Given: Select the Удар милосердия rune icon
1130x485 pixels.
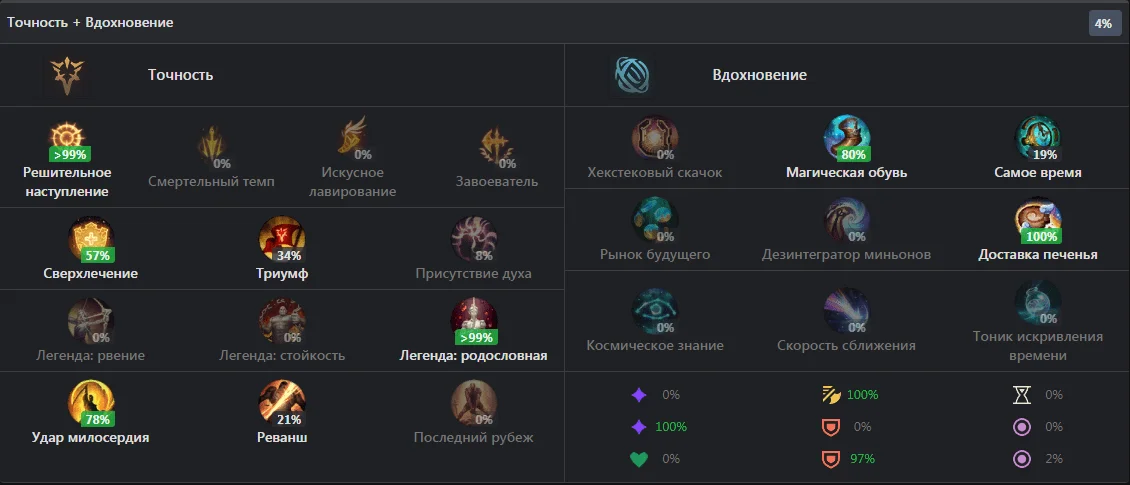Looking at the screenshot, I should coord(91,402).
